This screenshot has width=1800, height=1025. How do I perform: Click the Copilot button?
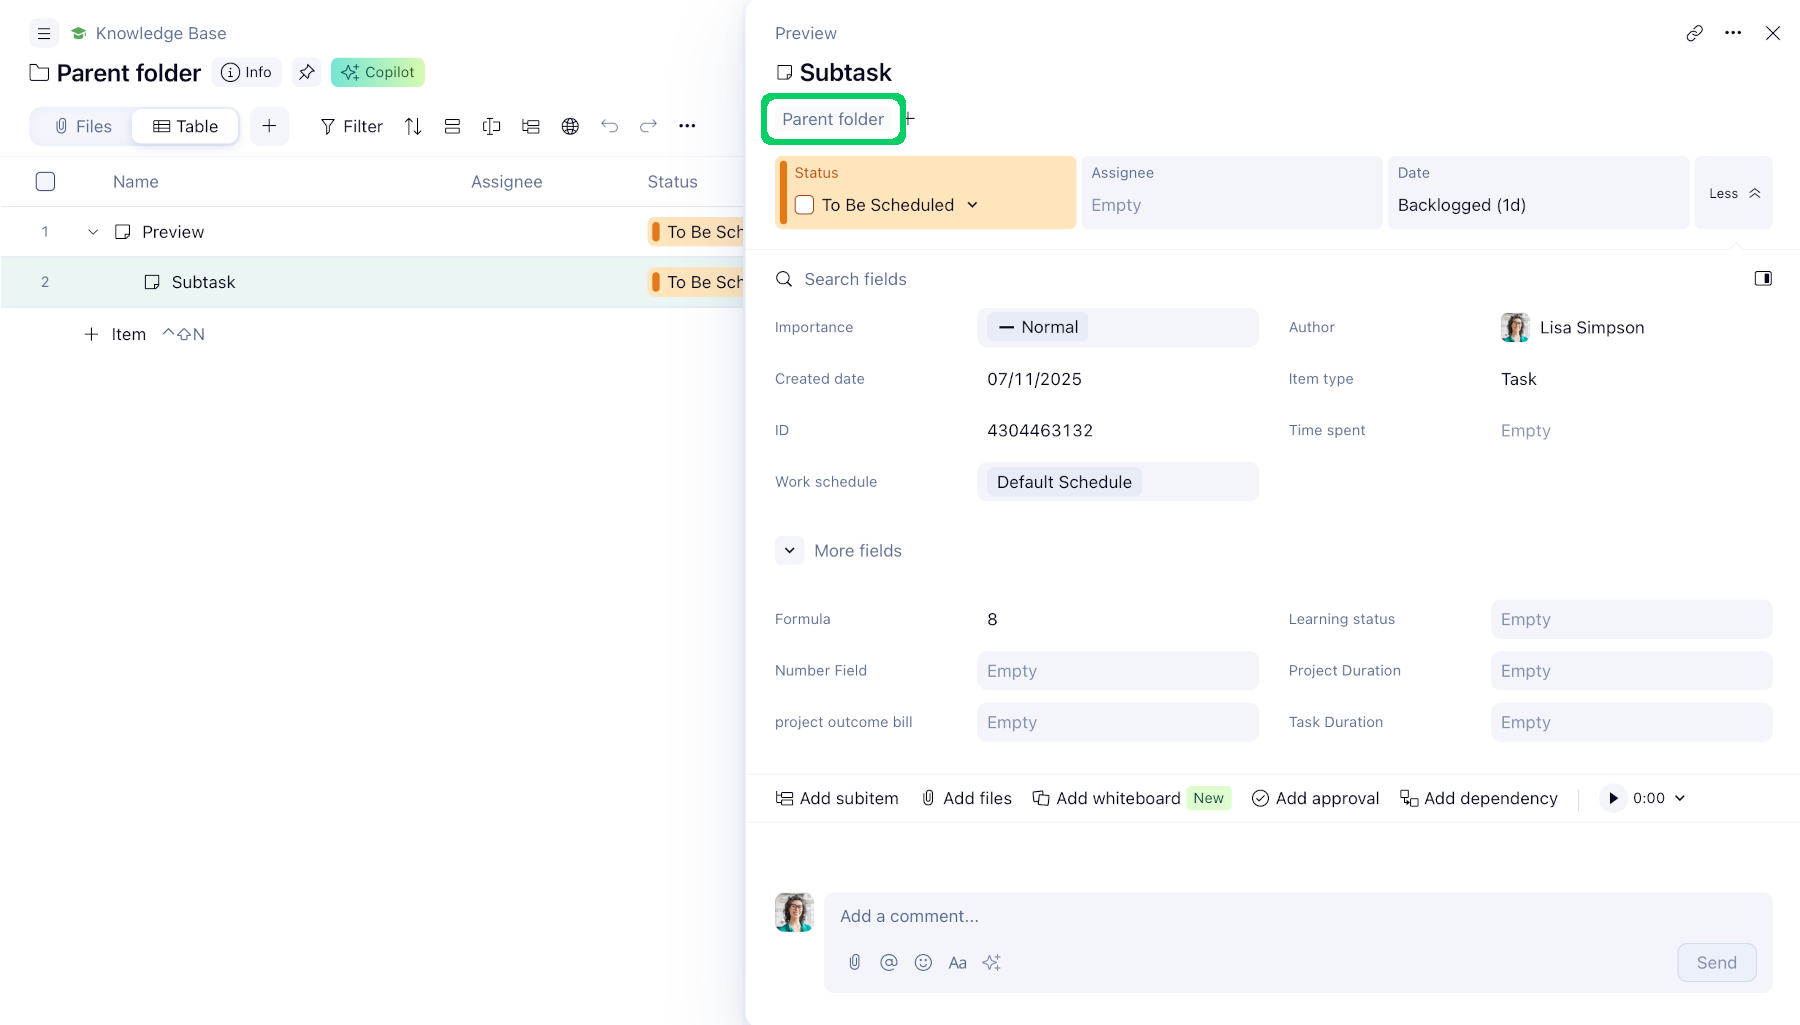click(x=378, y=72)
